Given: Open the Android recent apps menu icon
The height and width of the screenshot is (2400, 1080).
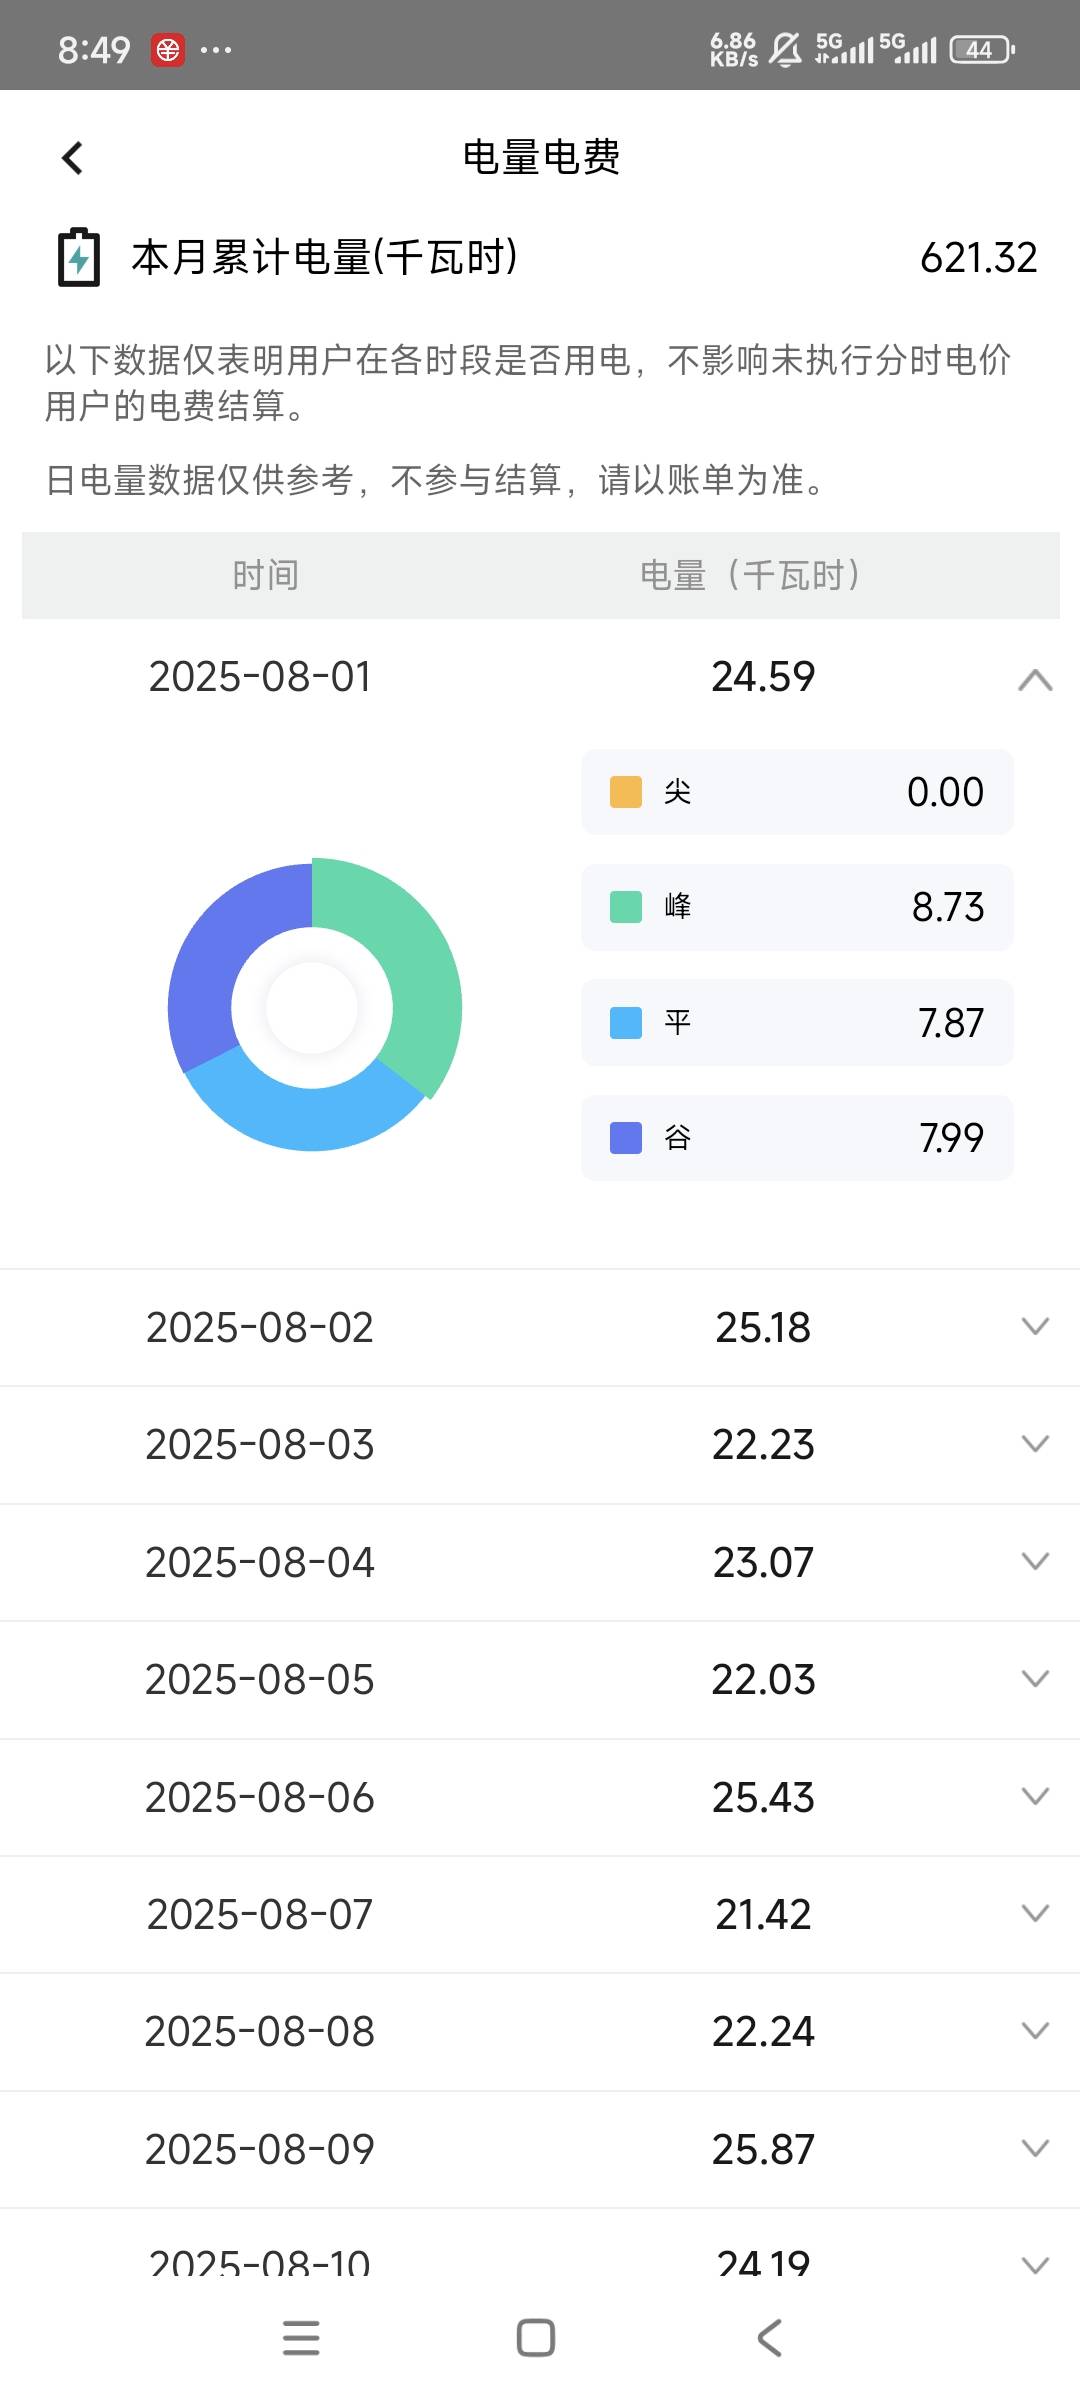Looking at the screenshot, I should click(301, 2337).
